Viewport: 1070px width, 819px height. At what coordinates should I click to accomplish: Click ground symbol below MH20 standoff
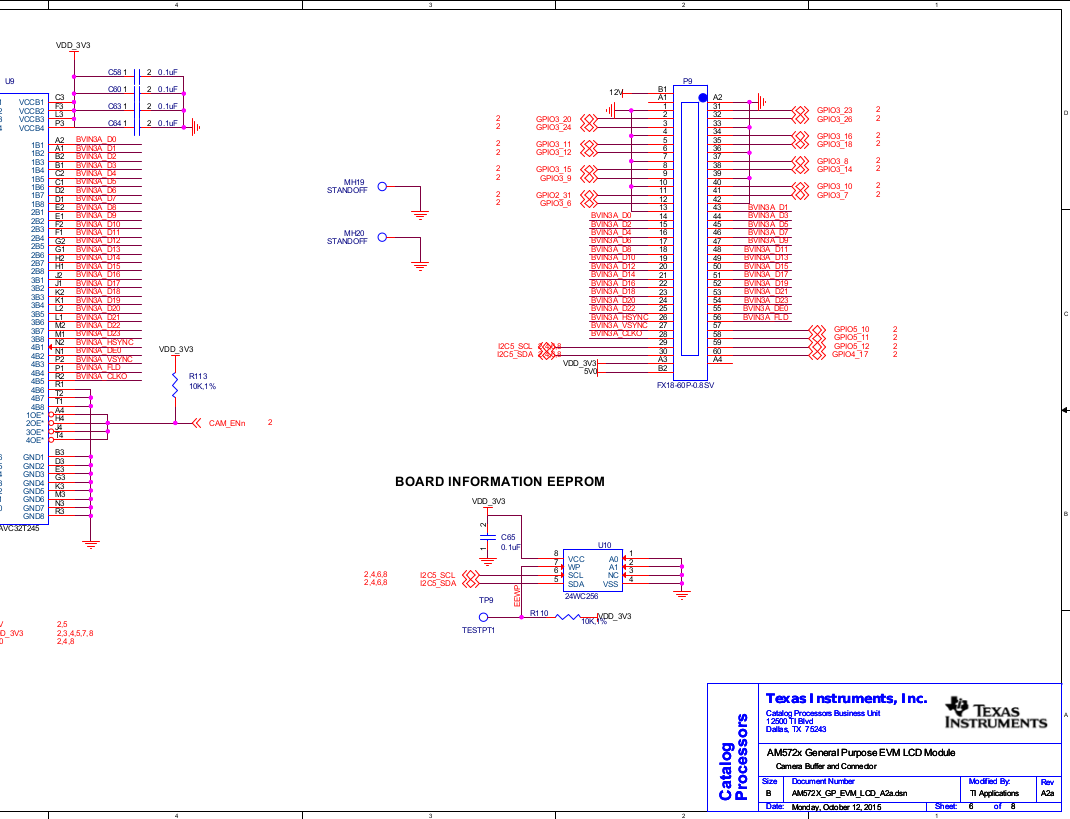(420, 266)
